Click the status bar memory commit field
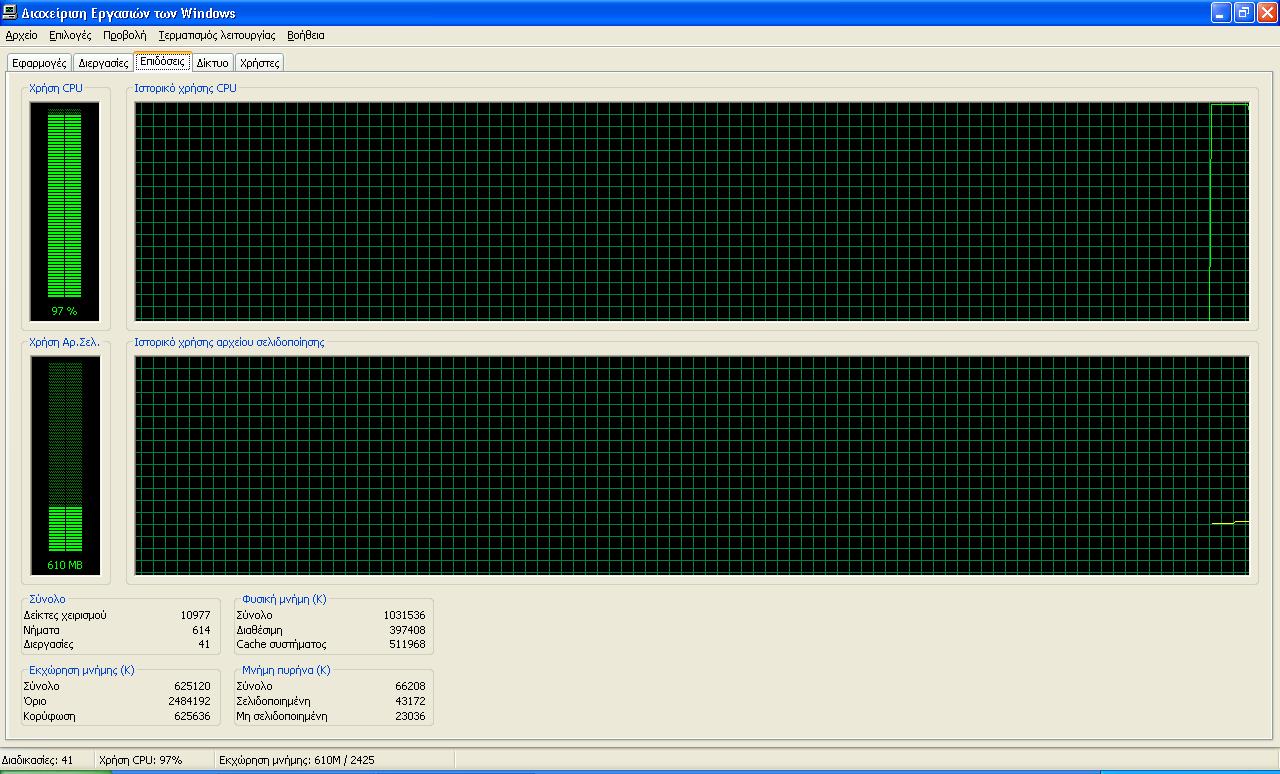The height and width of the screenshot is (774, 1280). pyautogui.click(x=296, y=760)
